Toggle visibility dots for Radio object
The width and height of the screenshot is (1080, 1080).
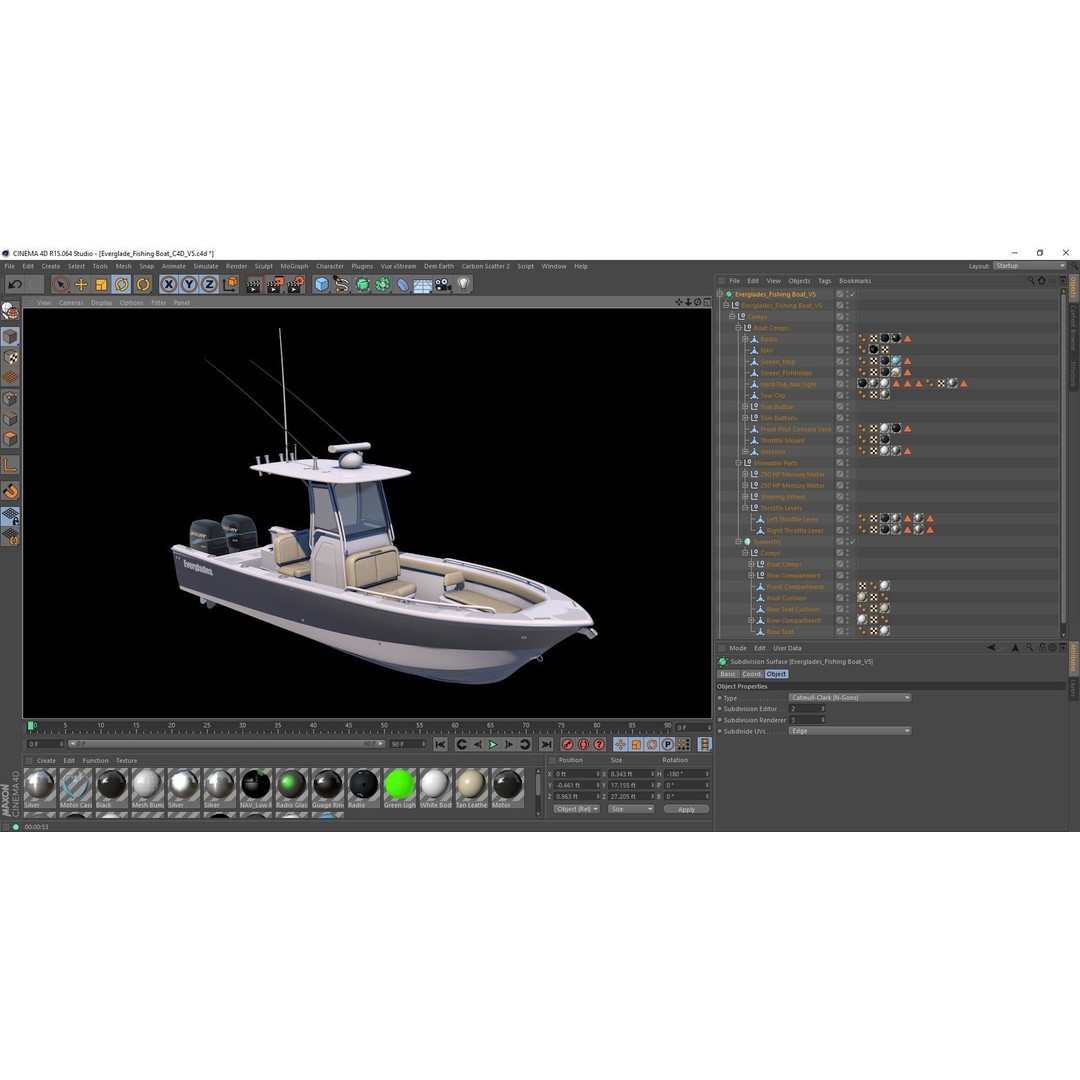(x=848, y=339)
